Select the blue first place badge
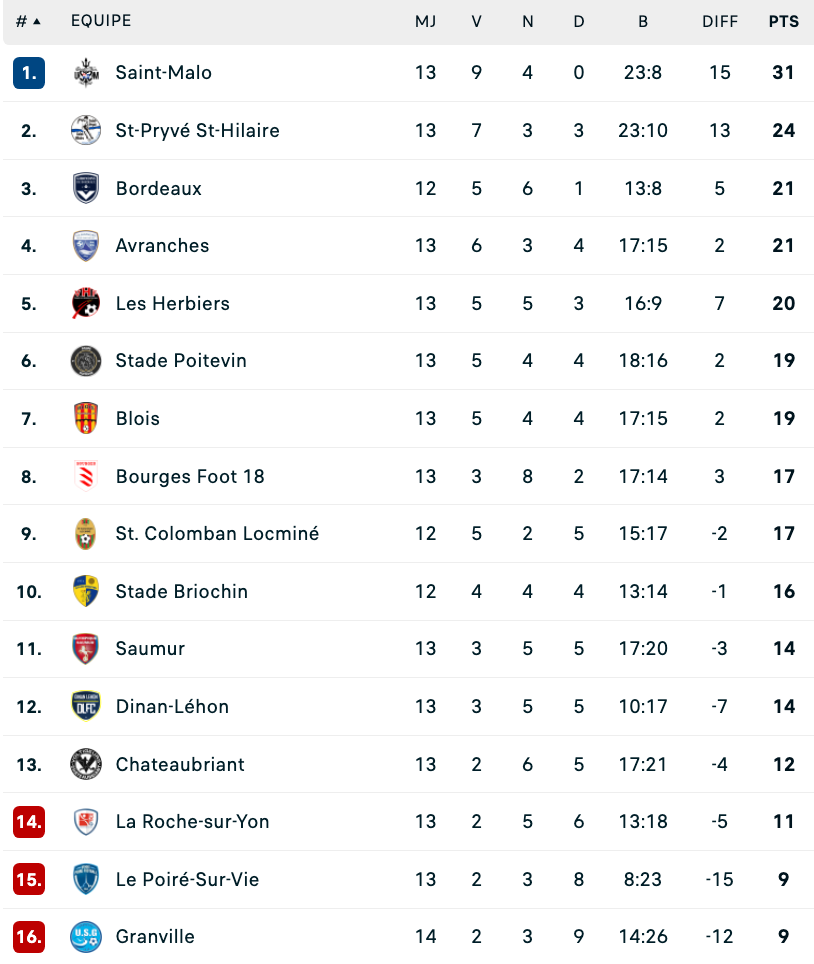This screenshot has height=964, width=814. (x=29, y=73)
